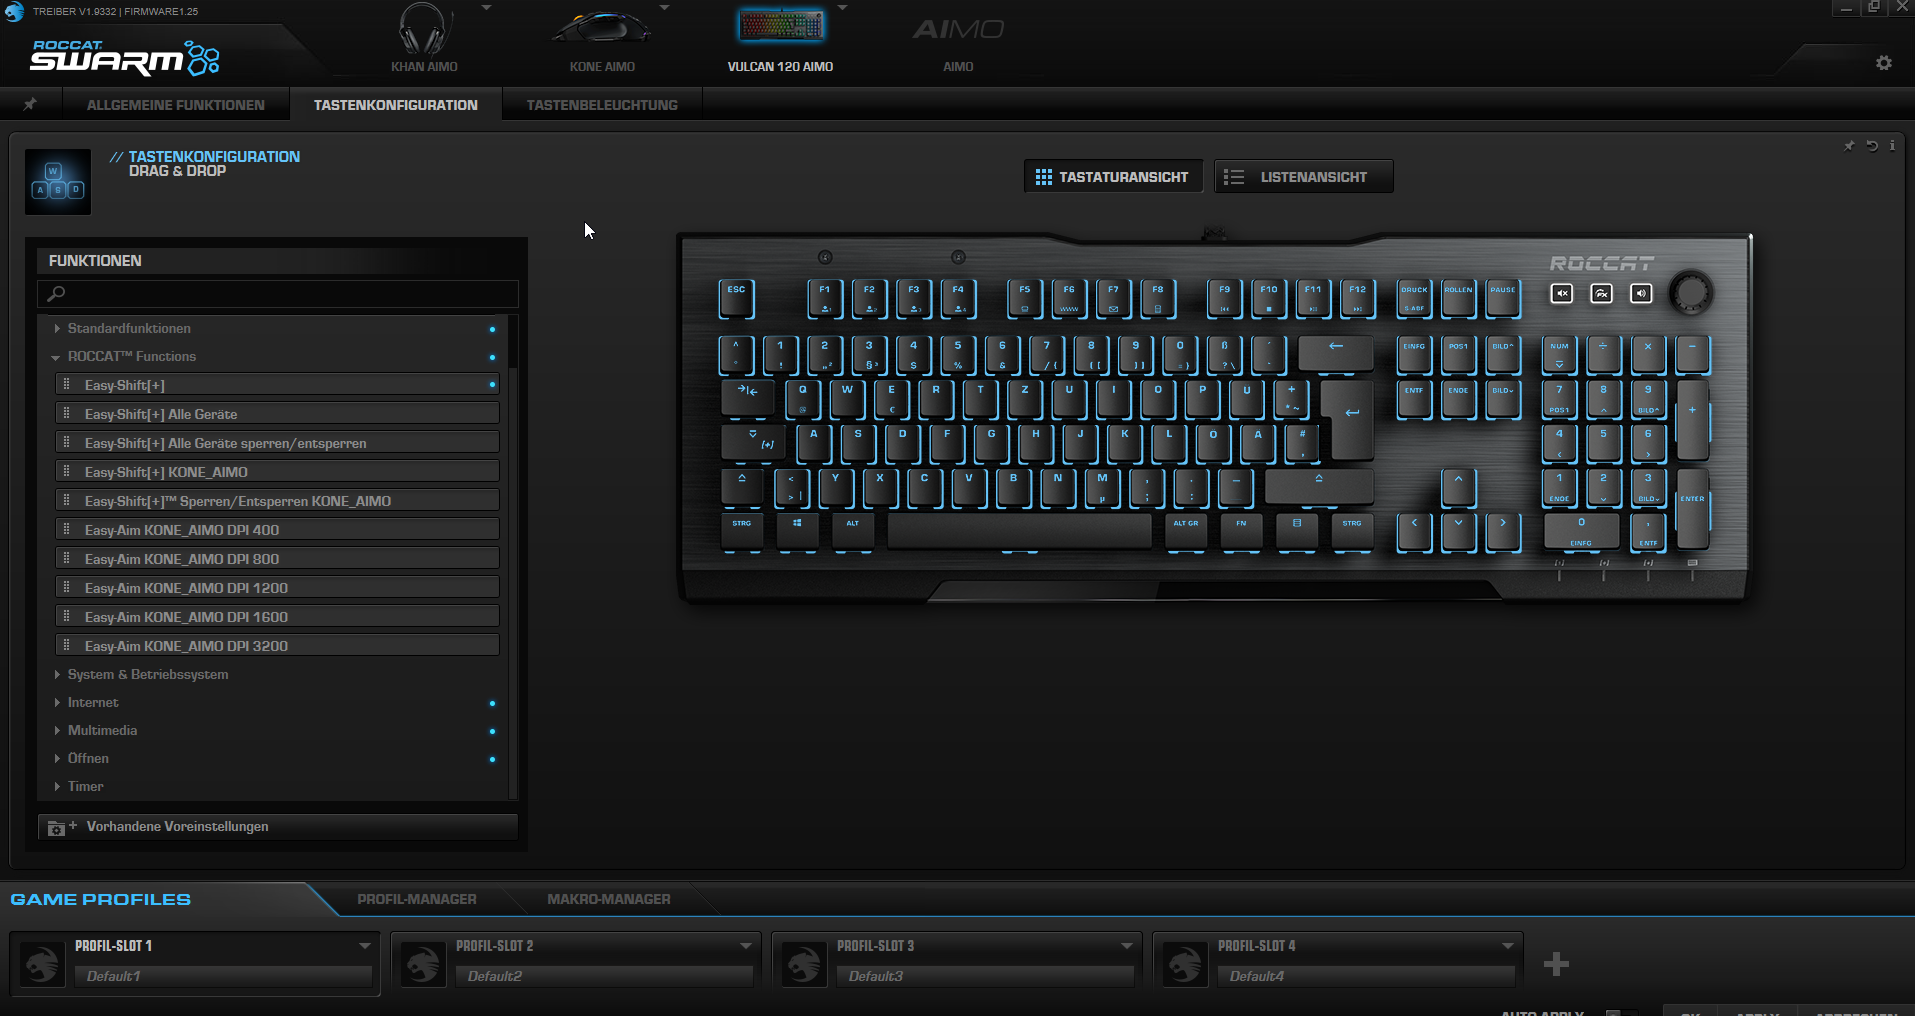Select Easy-Aim KONE_AIMO DPI 3200 function
This screenshot has height=1016, width=1915.
point(278,646)
